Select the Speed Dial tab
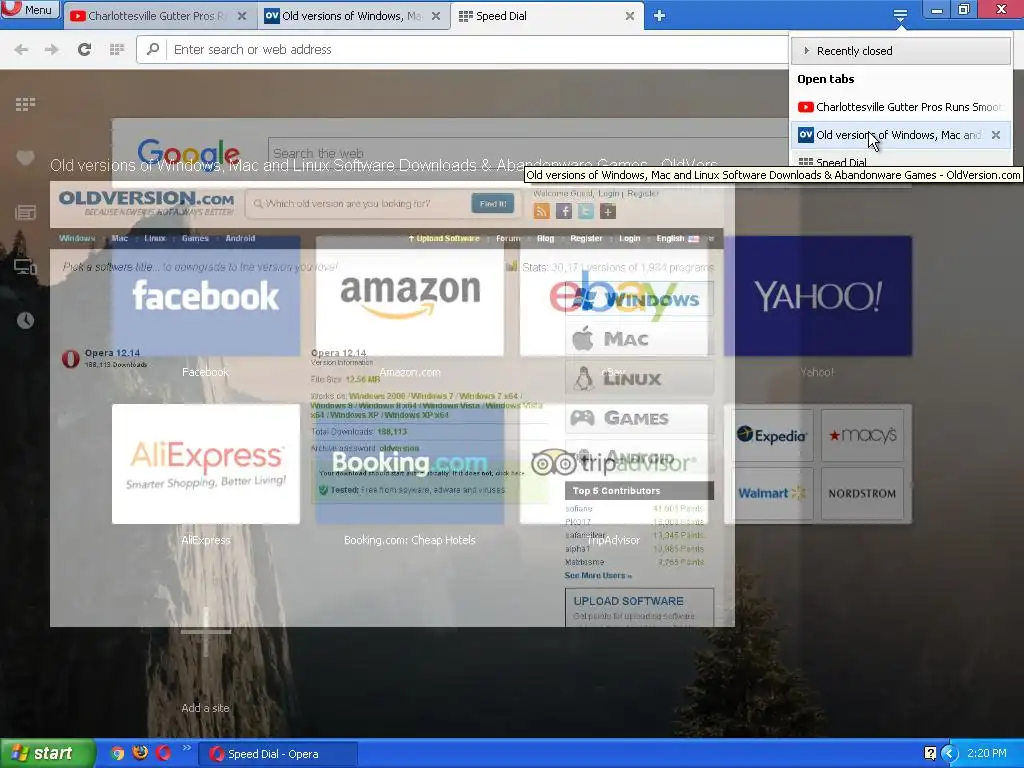 pyautogui.click(x=547, y=16)
